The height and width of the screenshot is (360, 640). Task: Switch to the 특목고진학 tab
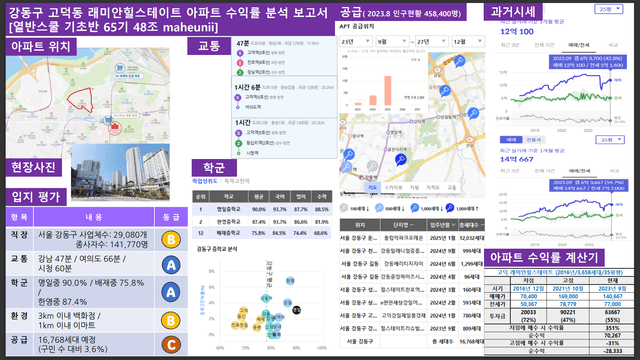pos(237,181)
